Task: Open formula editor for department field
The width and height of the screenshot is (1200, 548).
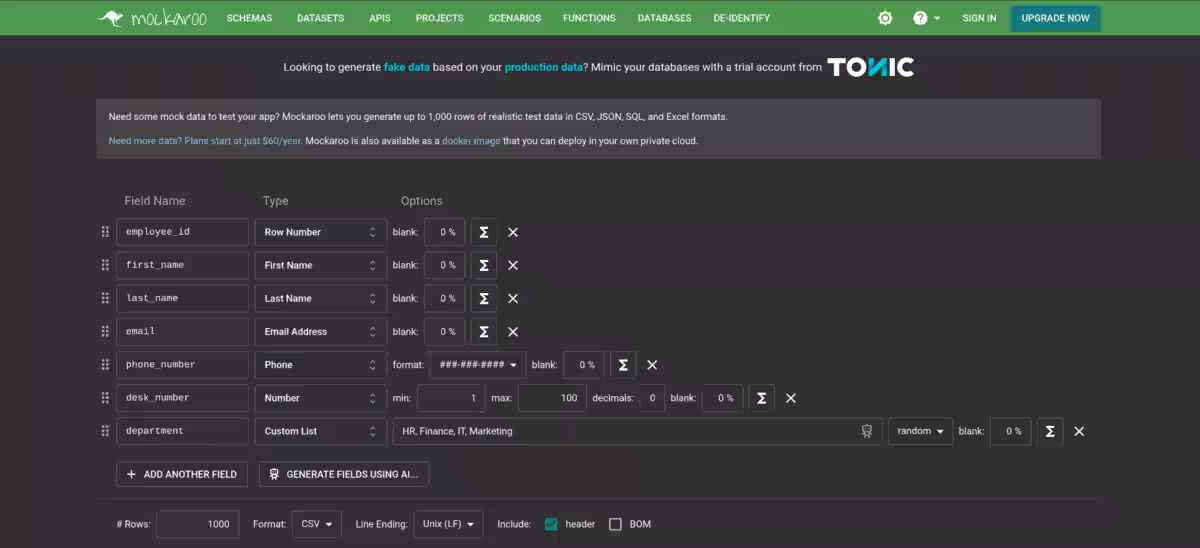Action: (1050, 431)
